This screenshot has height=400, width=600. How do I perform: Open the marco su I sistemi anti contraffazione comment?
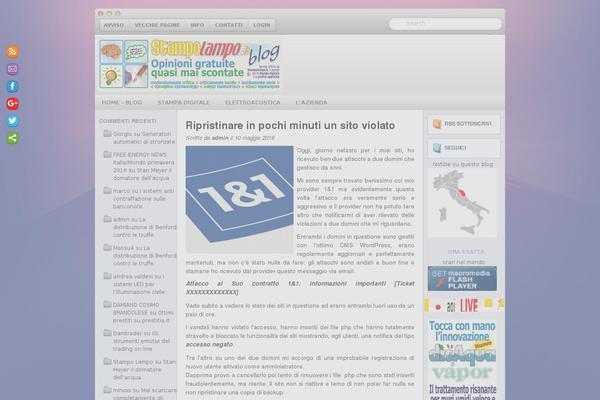[143, 198]
